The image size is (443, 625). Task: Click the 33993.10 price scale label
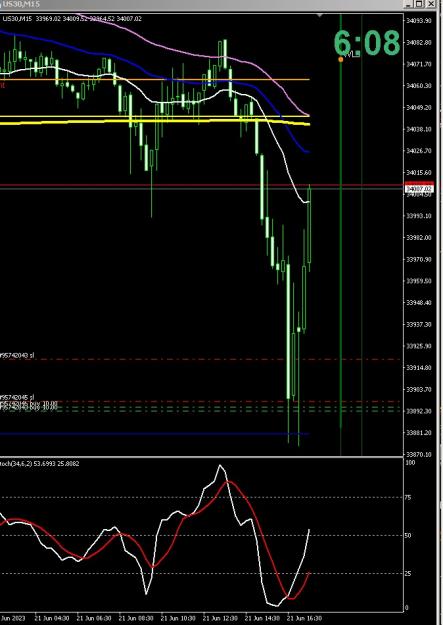[x=418, y=216]
